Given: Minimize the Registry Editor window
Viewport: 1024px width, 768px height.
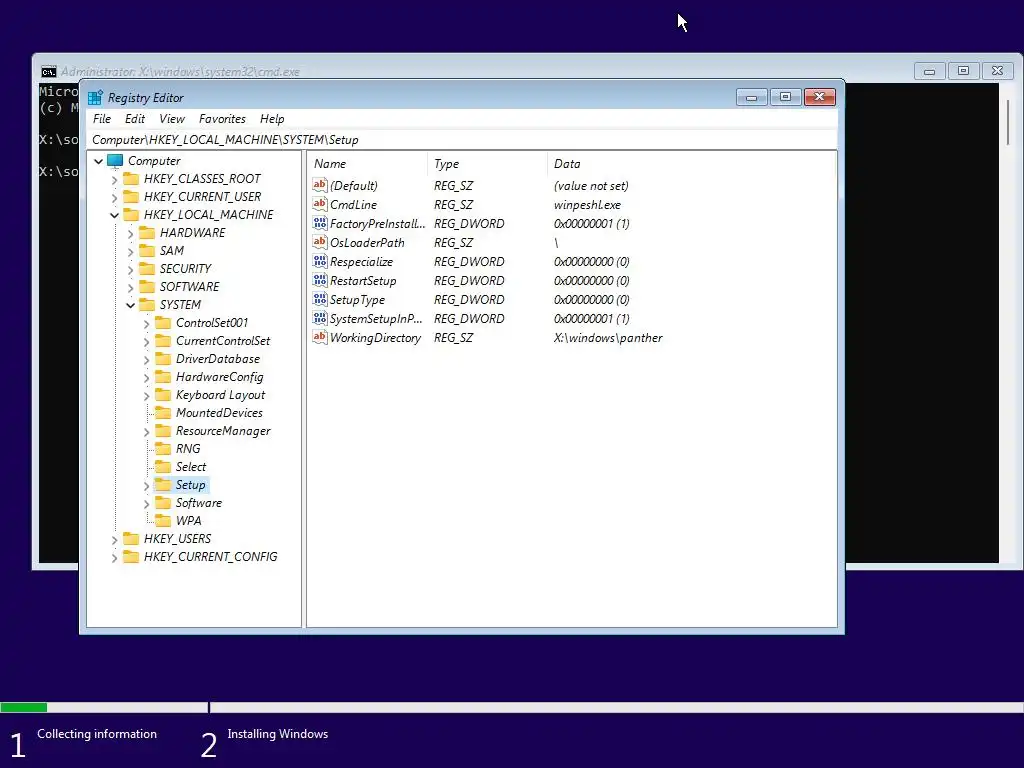Looking at the screenshot, I should tap(751, 97).
